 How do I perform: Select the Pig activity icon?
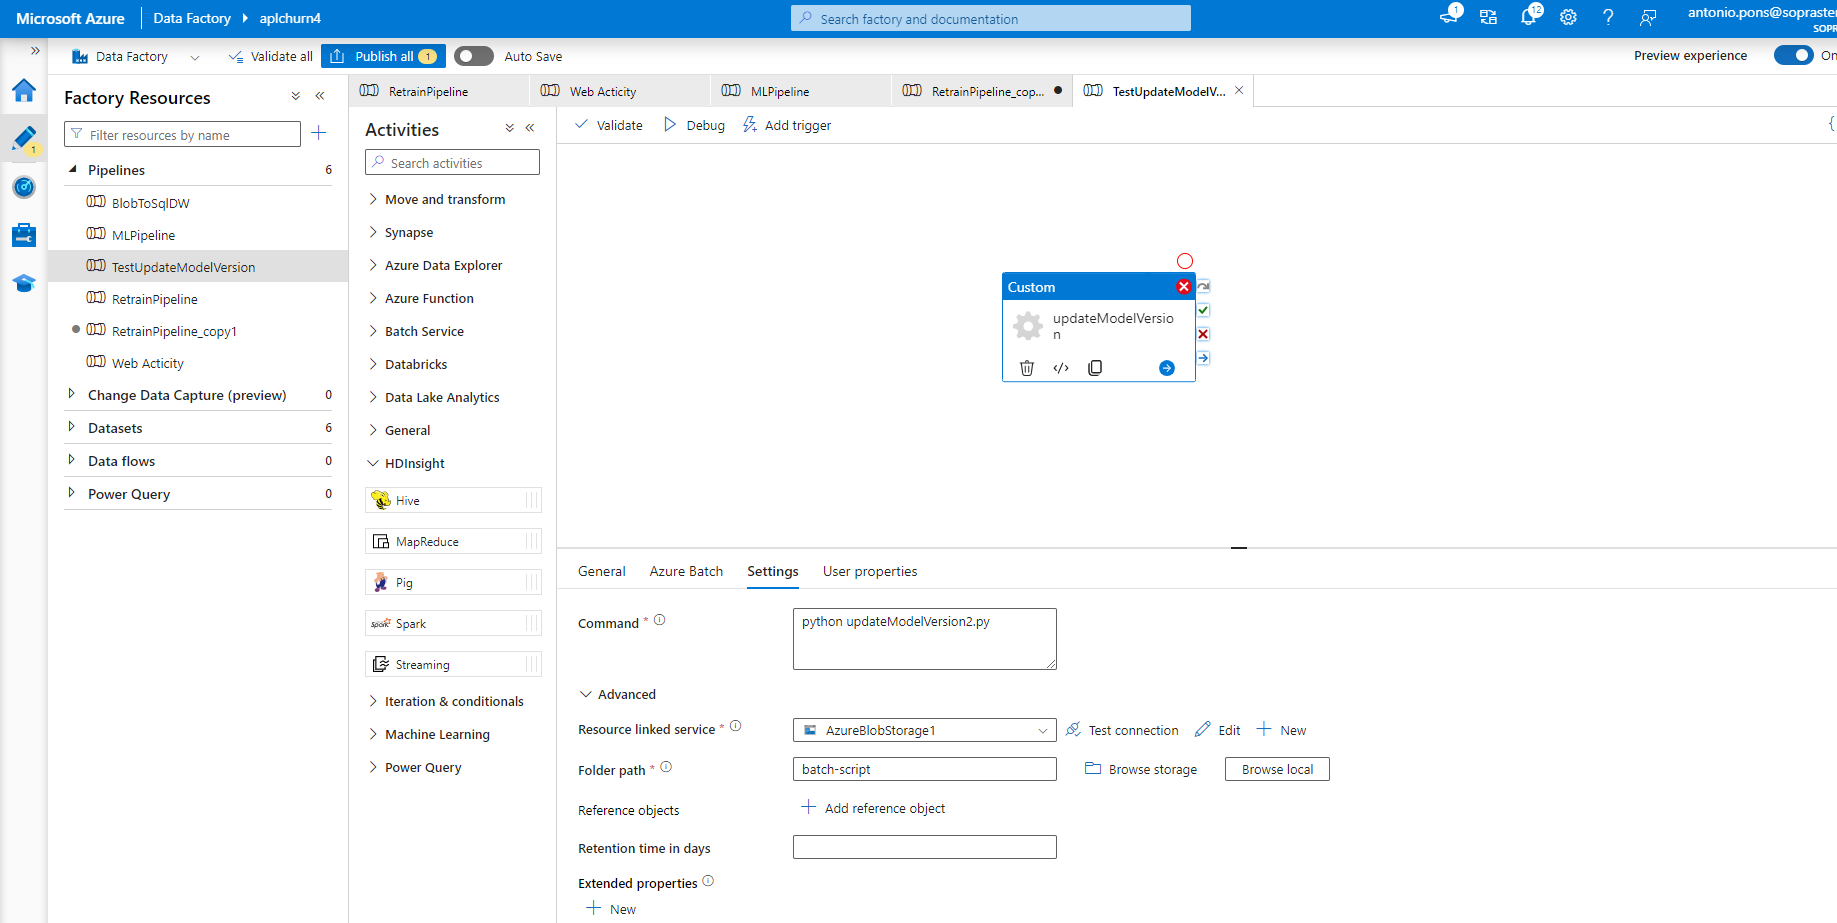pyautogui.click(x=383, y=581)
